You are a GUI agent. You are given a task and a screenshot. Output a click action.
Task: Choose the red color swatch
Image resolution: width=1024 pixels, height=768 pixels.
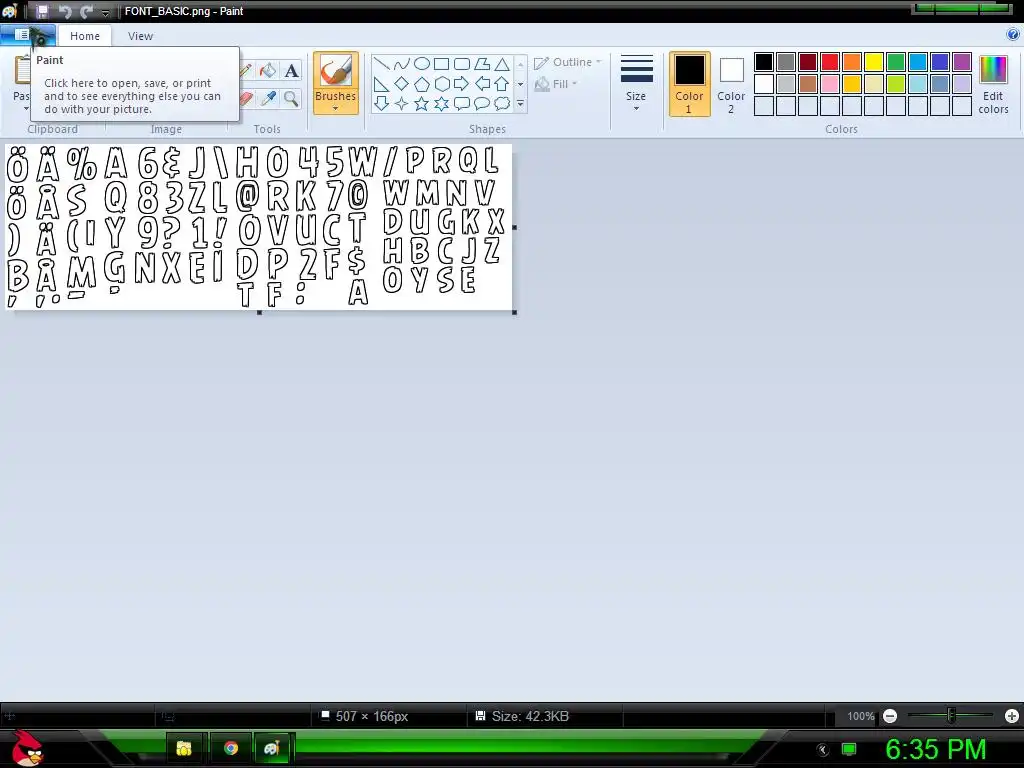click(829, 62)
